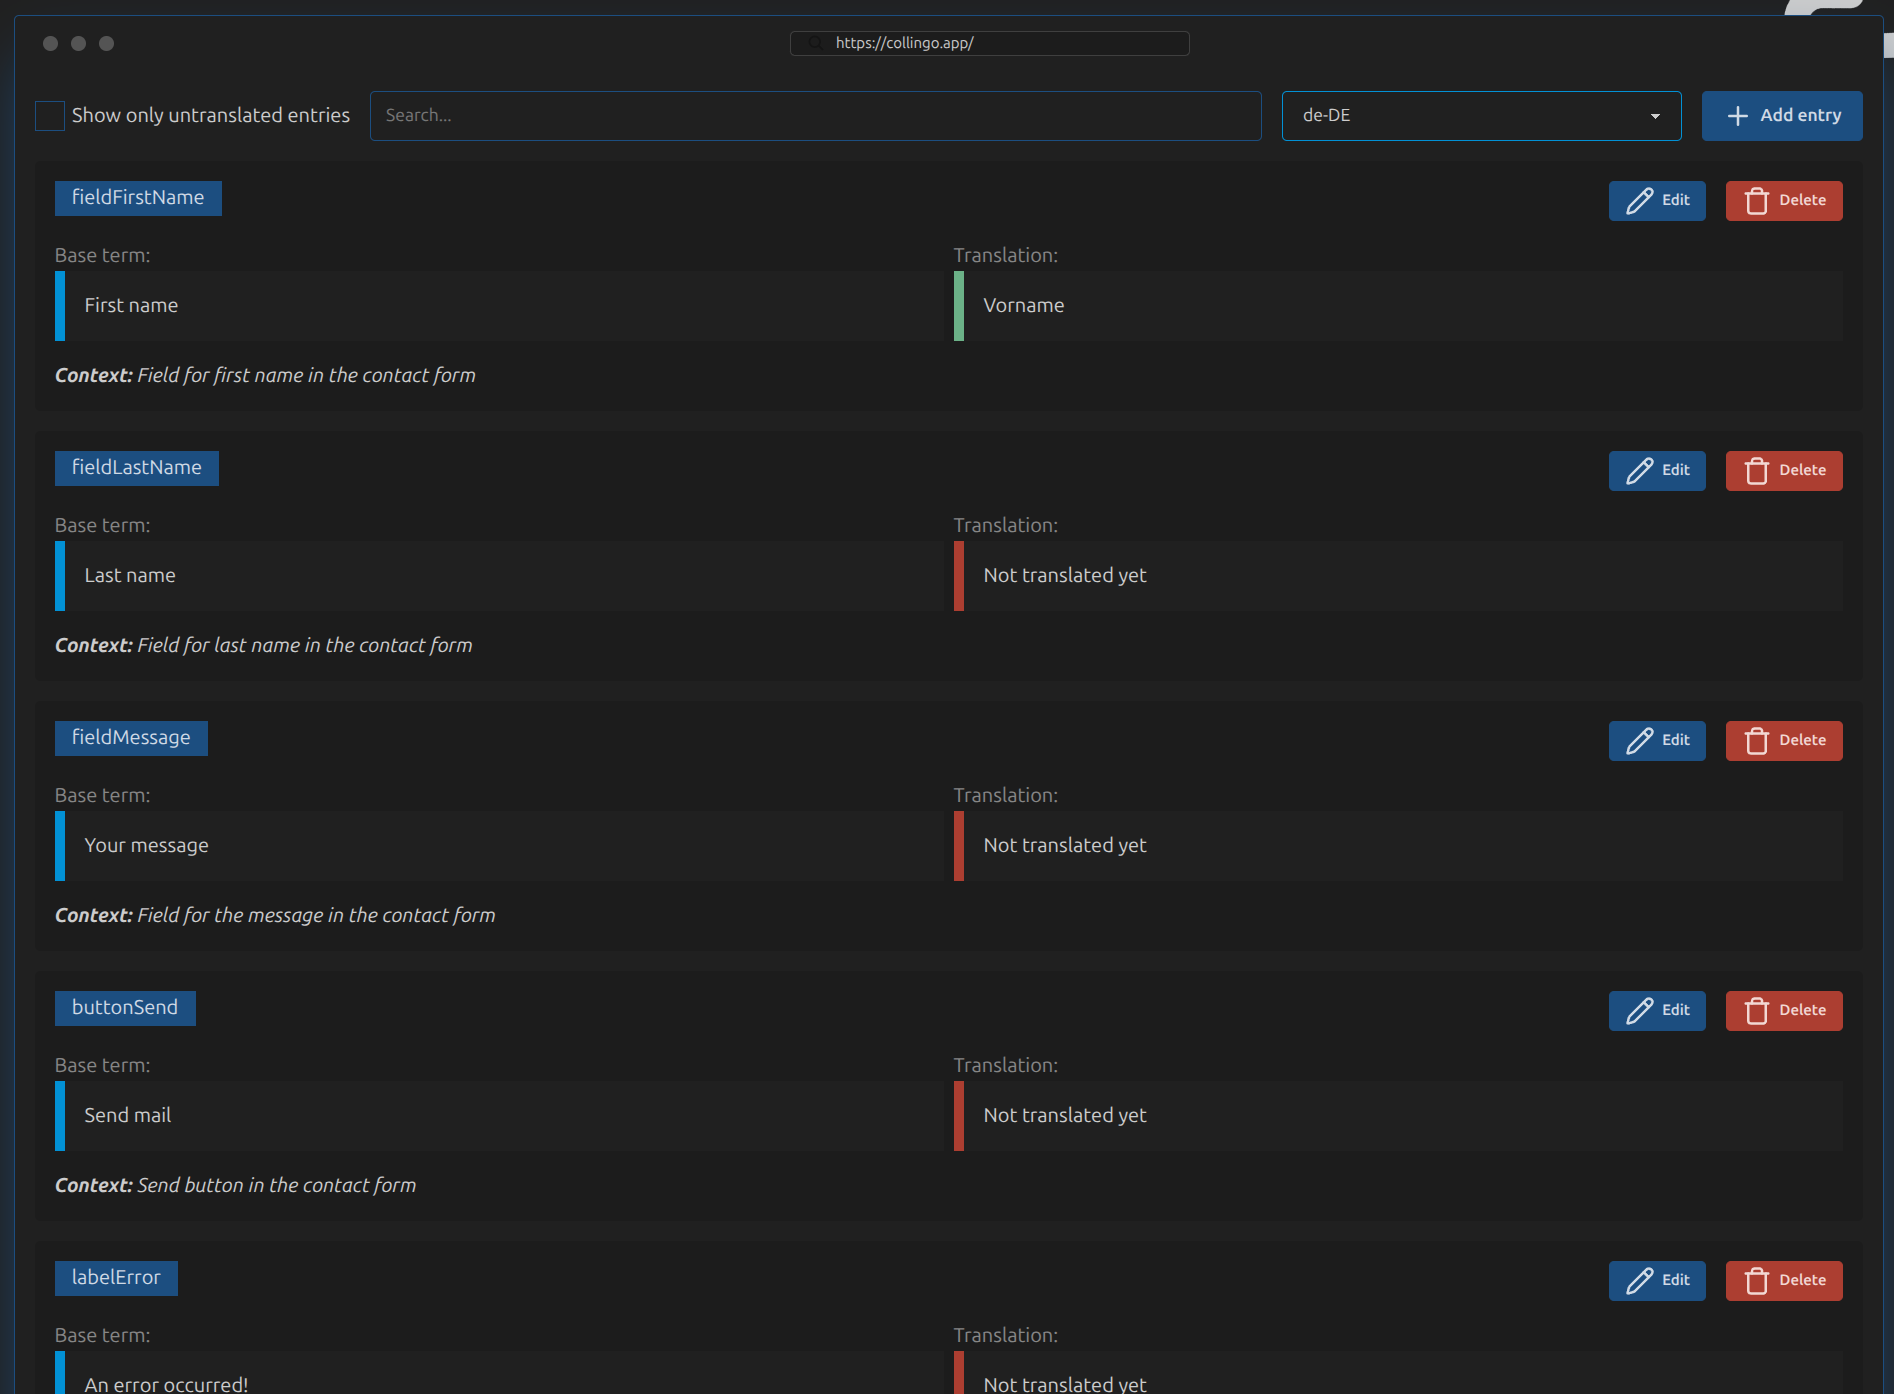
Task: Click the 'Send mail' base term
Action: 128,1116
